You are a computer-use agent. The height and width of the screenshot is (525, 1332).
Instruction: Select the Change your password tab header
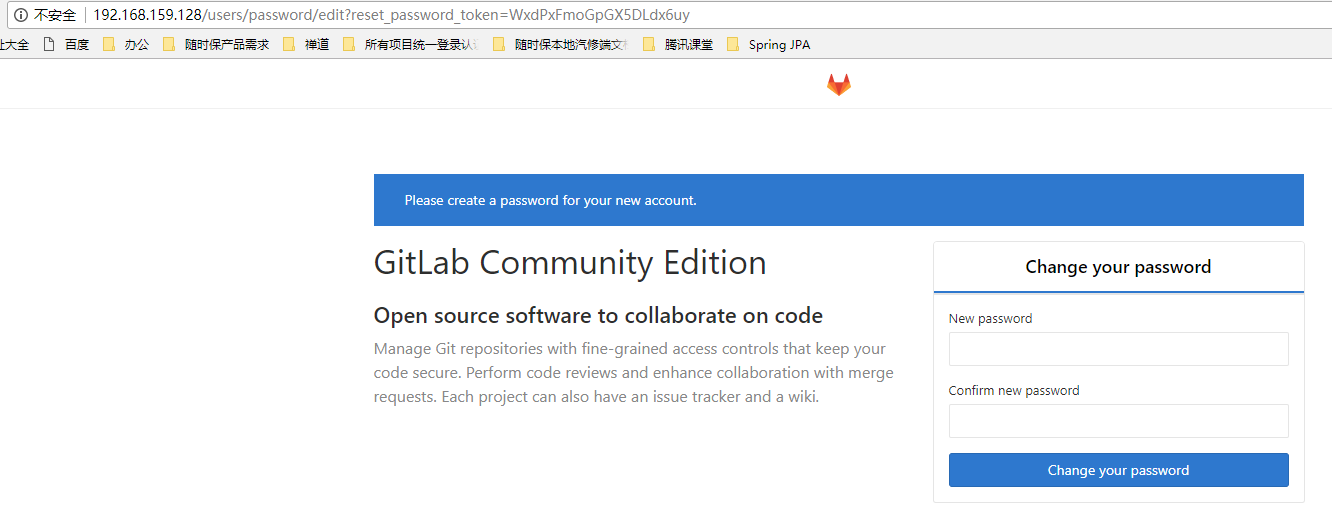point(1118,267)
